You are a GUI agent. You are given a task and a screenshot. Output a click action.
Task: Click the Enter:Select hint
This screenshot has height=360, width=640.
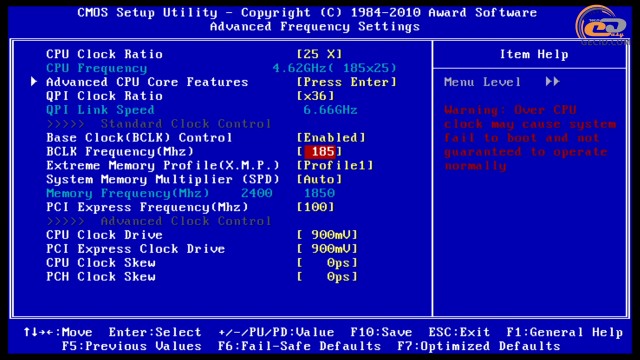[x=155, y=332]
